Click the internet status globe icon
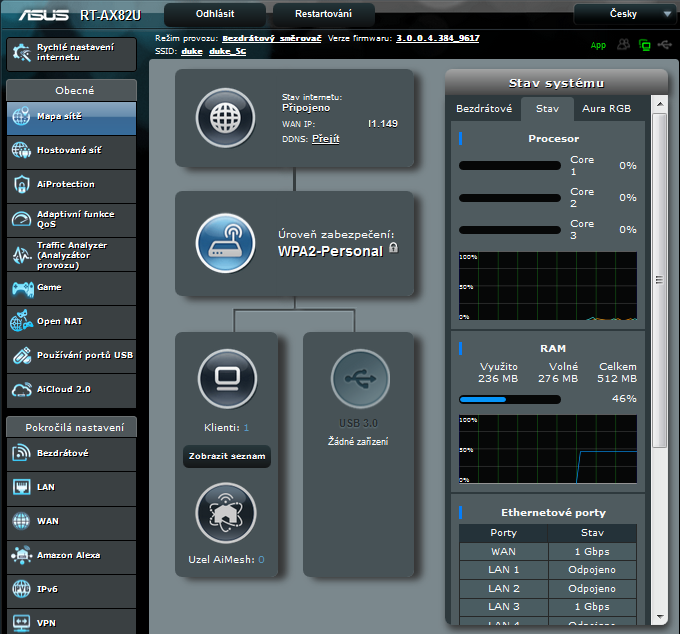The height and width of the screenshot is (634, 680). (226, 118)
